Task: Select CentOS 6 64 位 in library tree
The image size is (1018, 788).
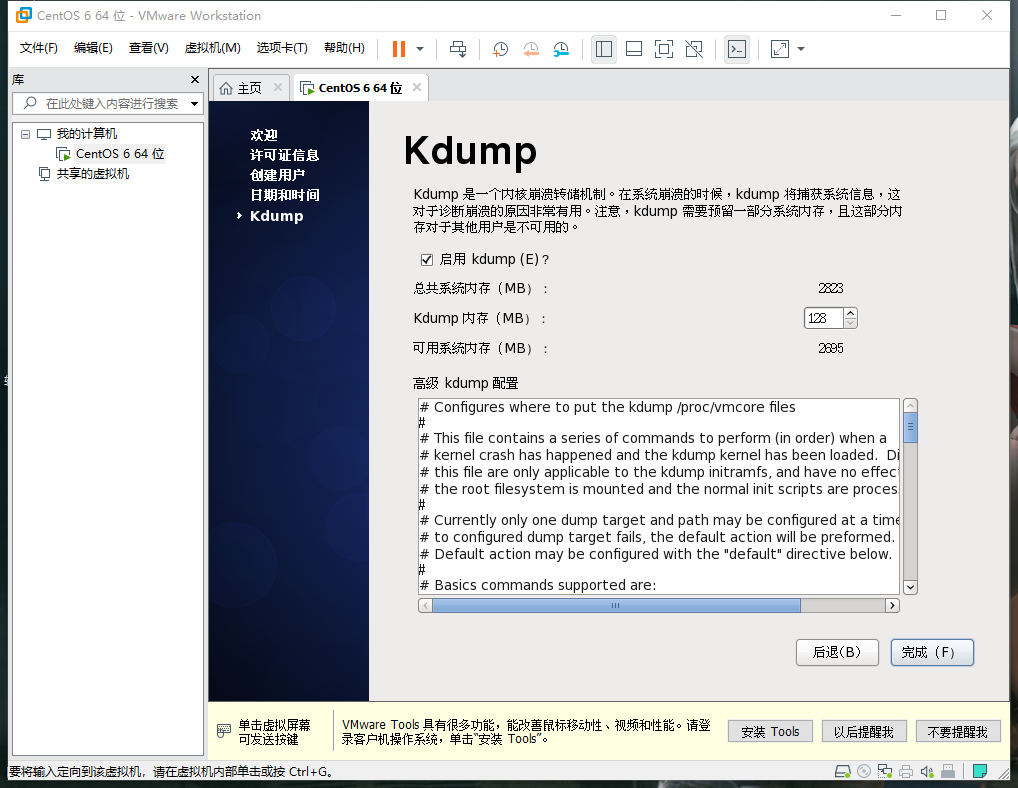Action: click(x=119, y=154)
